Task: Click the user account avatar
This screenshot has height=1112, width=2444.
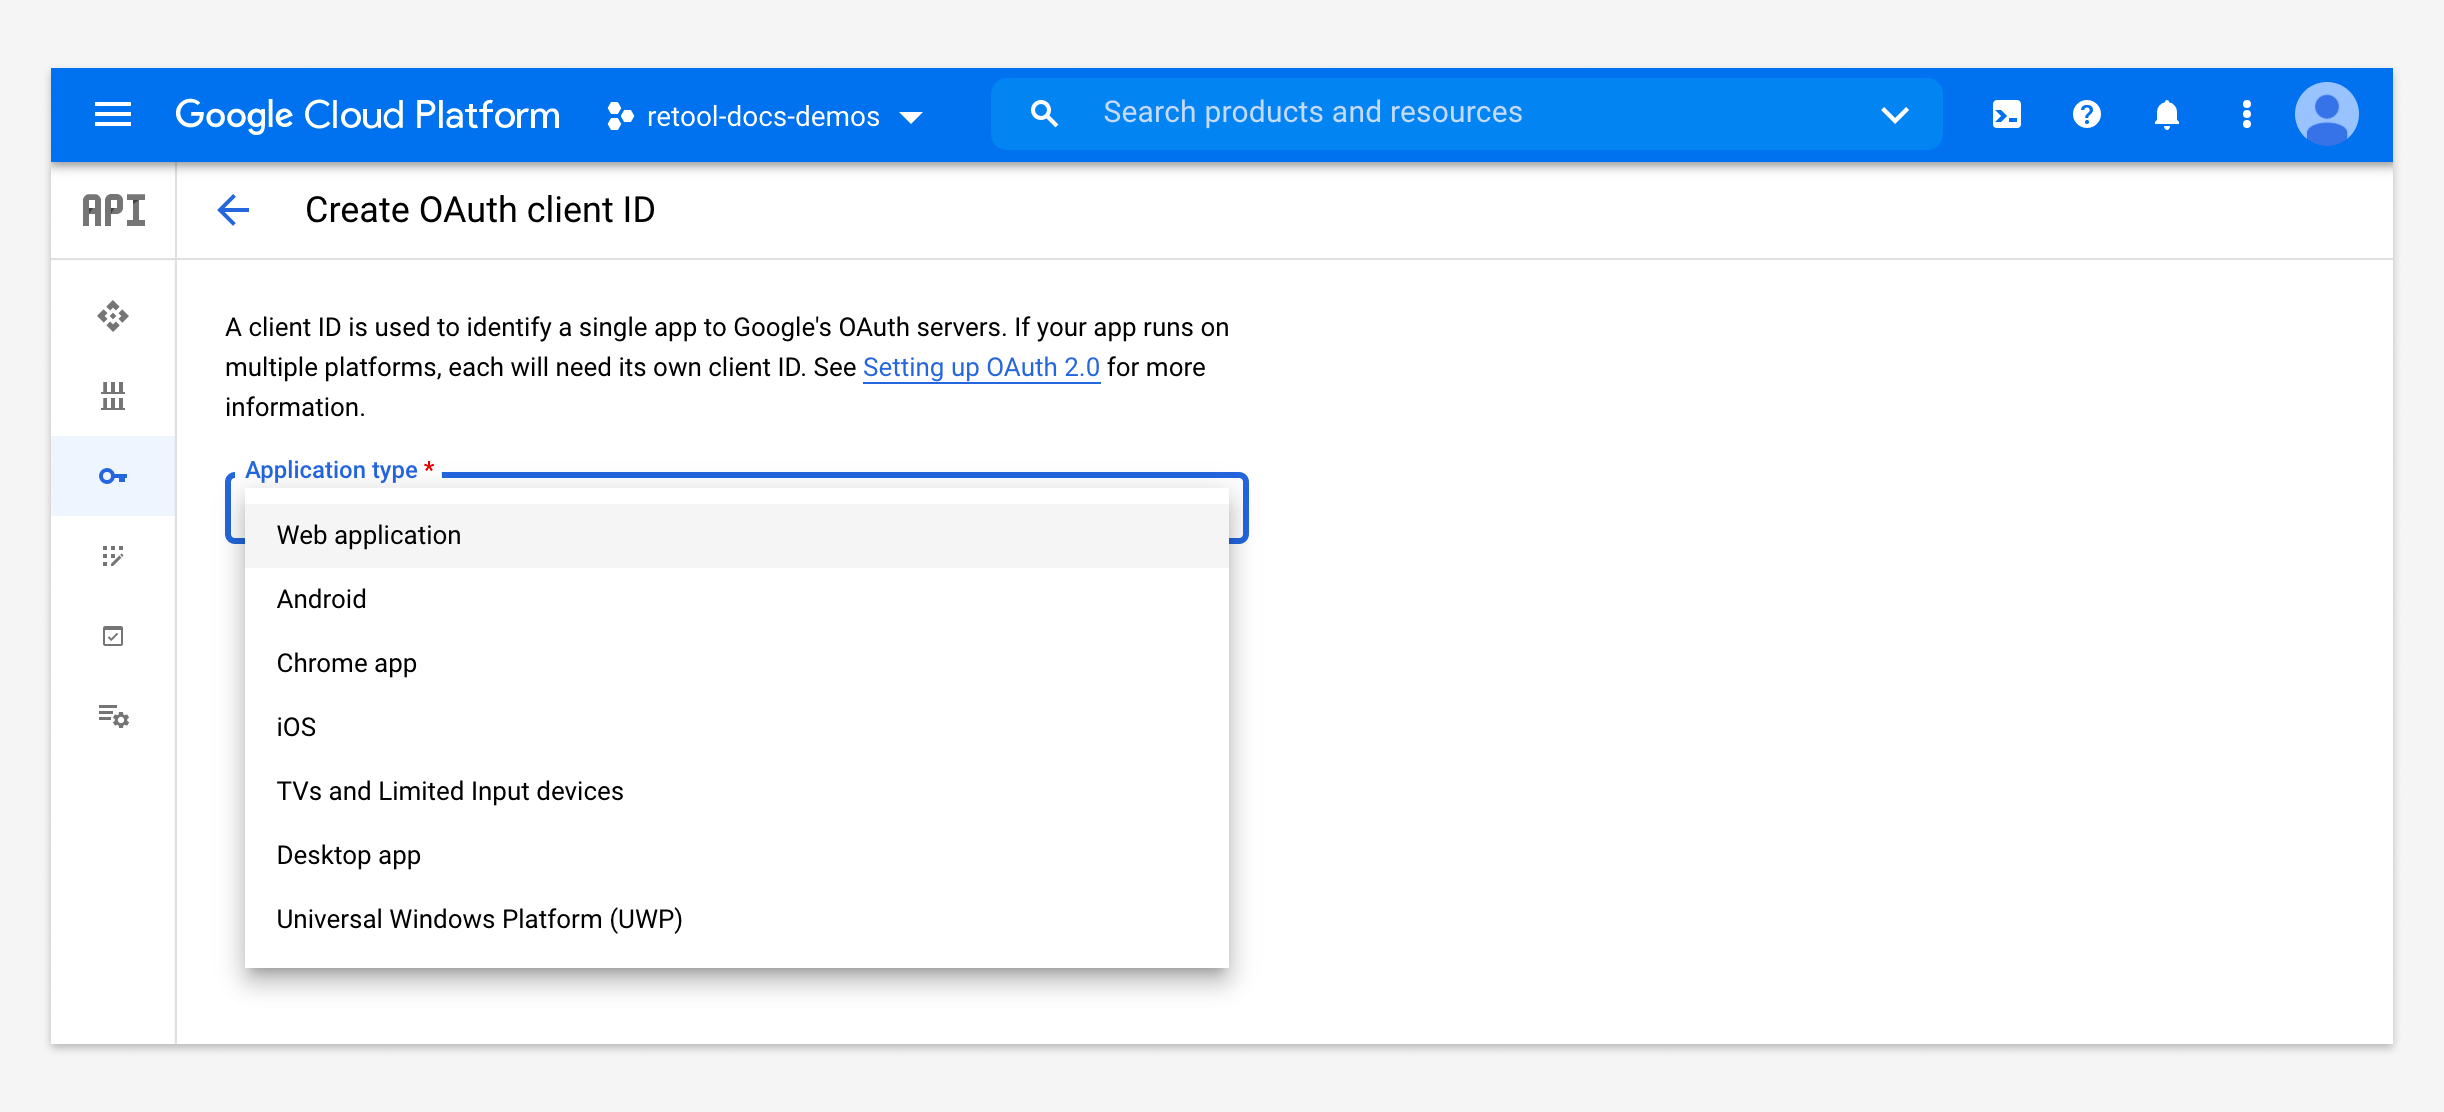Action: 2326,114
